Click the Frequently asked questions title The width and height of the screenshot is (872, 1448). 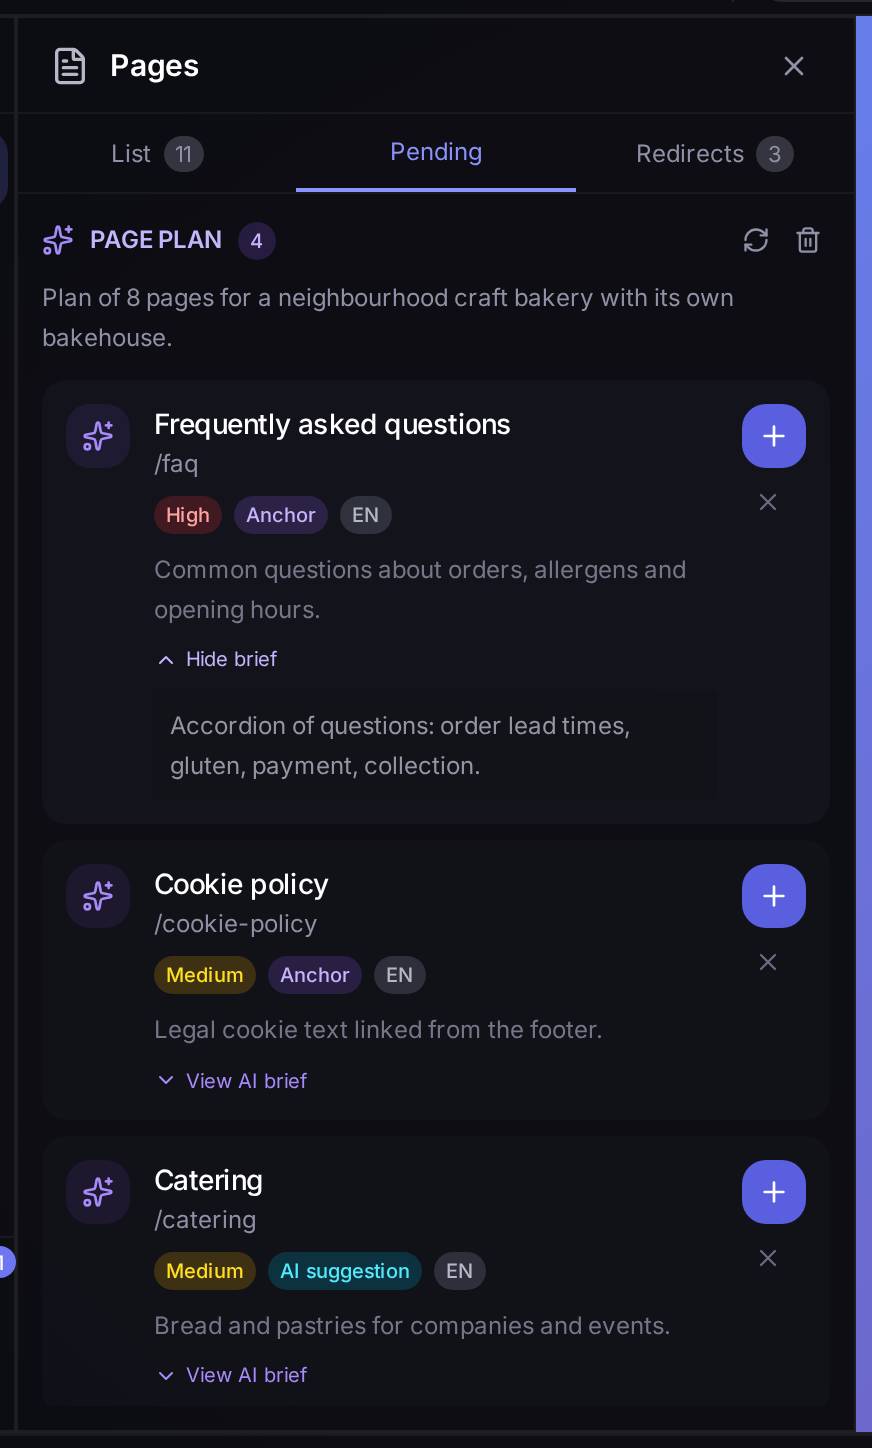tap(332, 424)
